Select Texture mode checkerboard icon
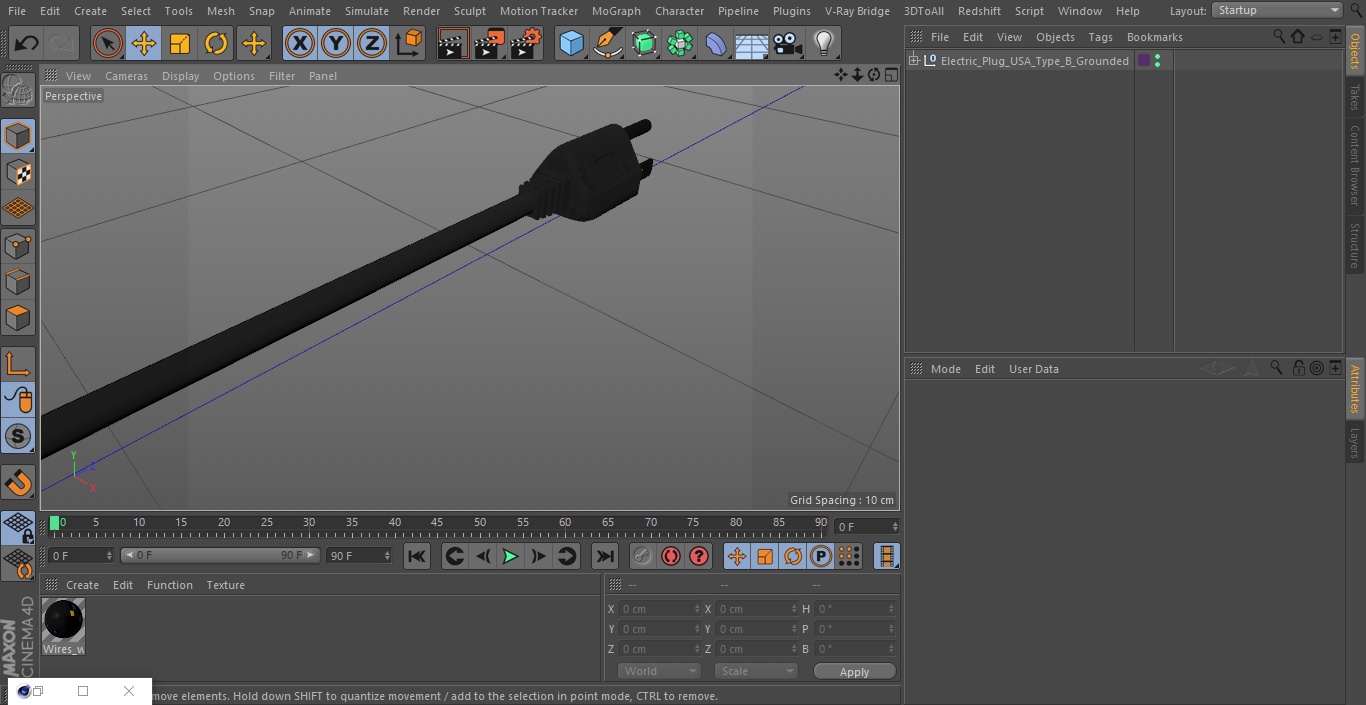 pos(18,172)
